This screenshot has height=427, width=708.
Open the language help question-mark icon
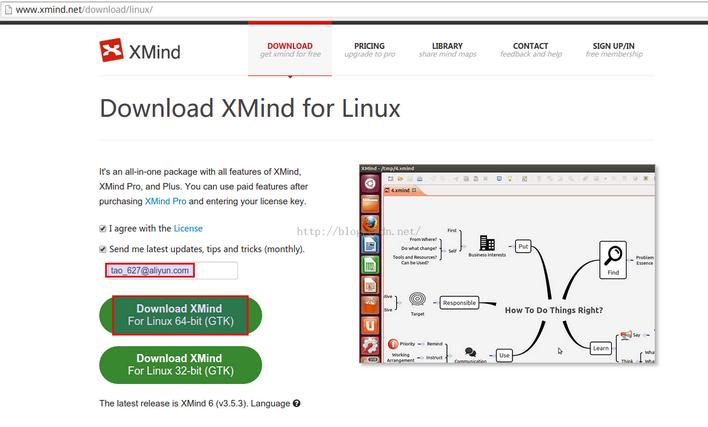click(296, 404)
